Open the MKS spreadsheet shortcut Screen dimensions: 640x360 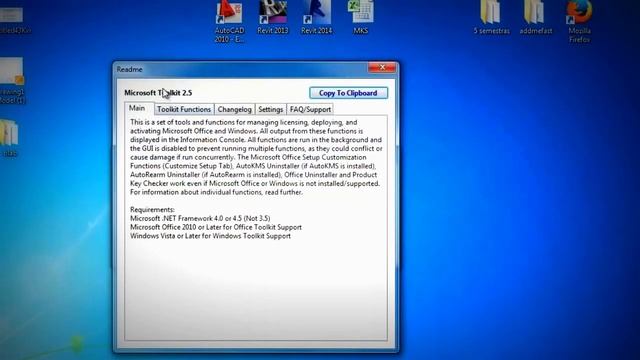pos(360,17)
